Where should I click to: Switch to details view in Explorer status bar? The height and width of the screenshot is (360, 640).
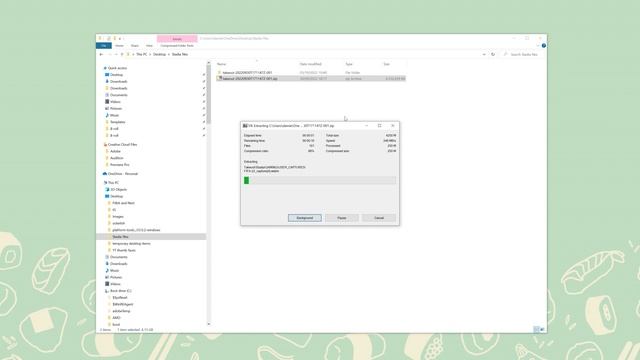tap(536, 329)
